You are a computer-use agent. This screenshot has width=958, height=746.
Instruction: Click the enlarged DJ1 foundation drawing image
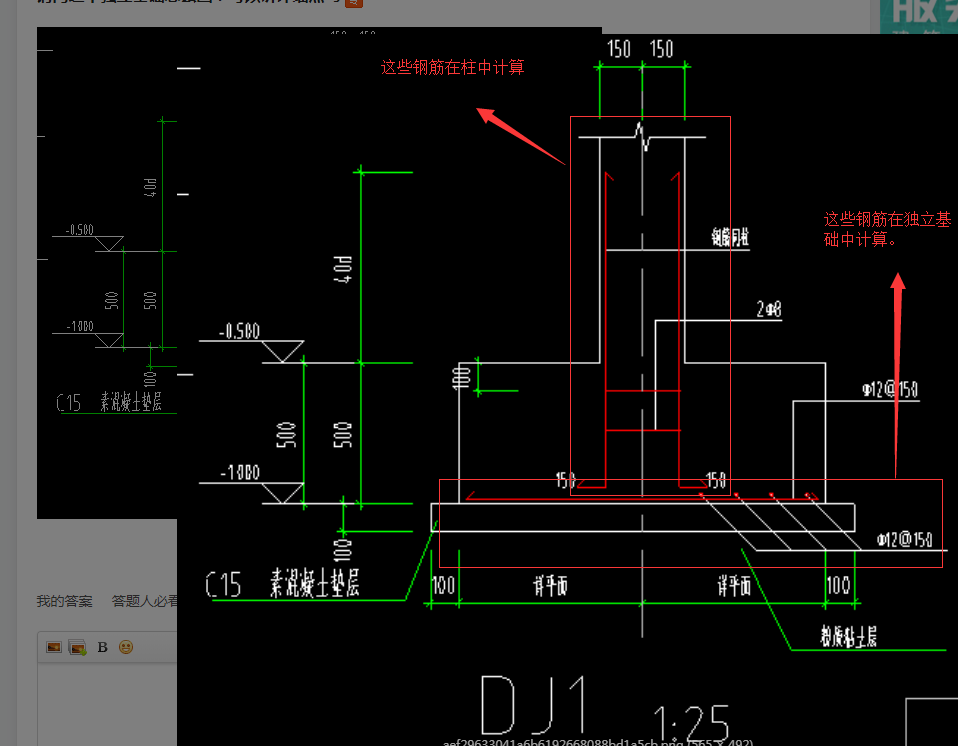tap(567, 389)
